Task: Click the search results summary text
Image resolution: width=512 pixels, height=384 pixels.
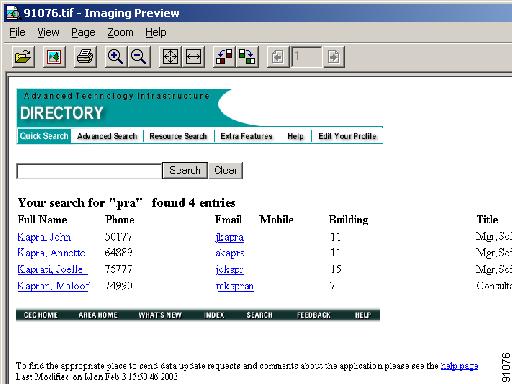Action: pos(127,203)
